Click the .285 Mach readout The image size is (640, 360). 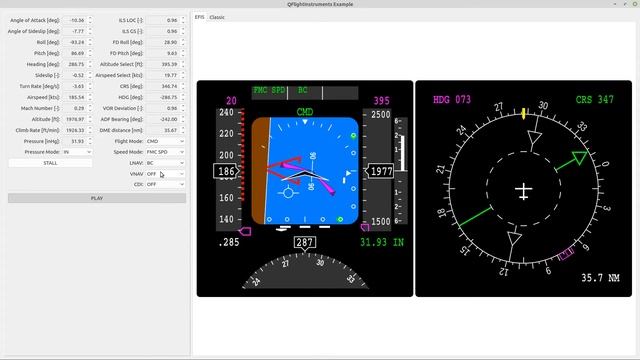coord(229,242)
